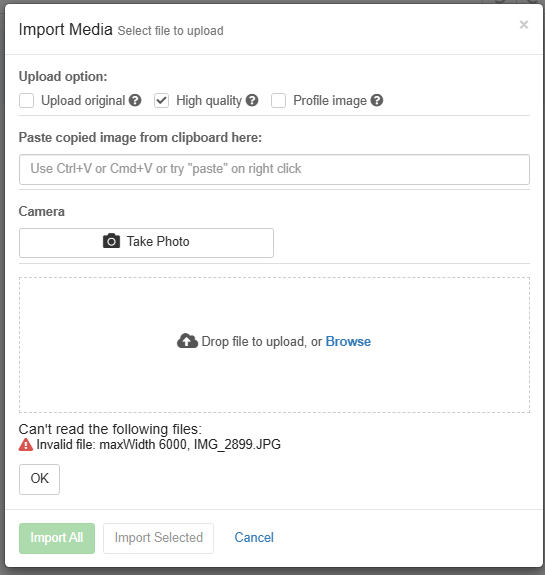Click the cloud upload icon
Screen dimensions: 545x575
pyautogui.click(x=187, y=341)
